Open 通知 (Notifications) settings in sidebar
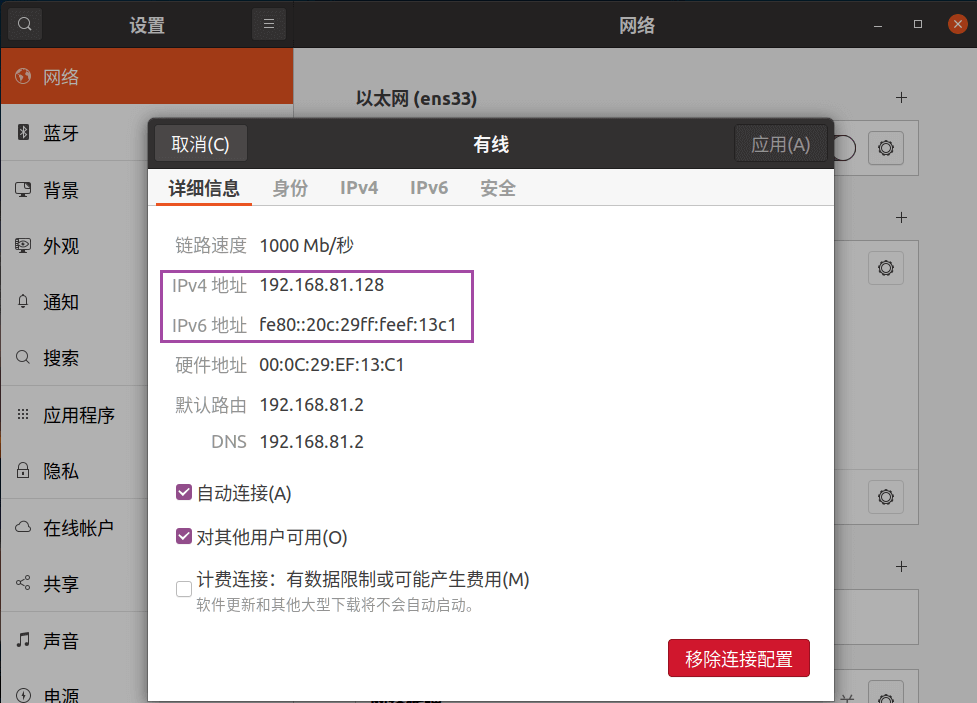The height and width of the screenshot is (703, 977). click(60, 302)
